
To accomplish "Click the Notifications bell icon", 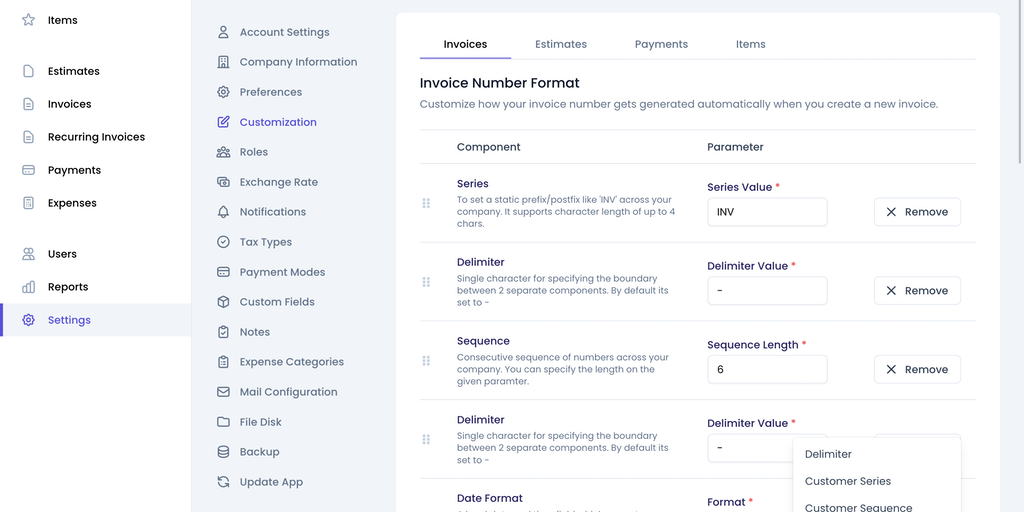I will coord(223,212).
